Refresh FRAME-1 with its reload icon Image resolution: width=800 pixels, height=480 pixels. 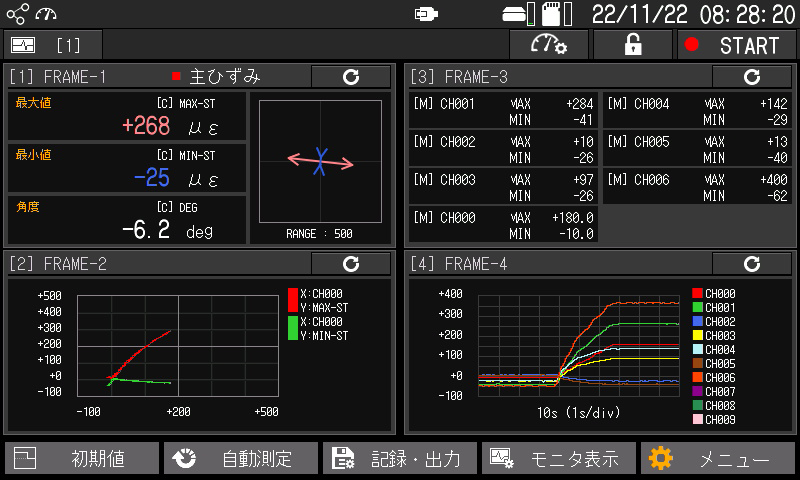click(350, 77)
